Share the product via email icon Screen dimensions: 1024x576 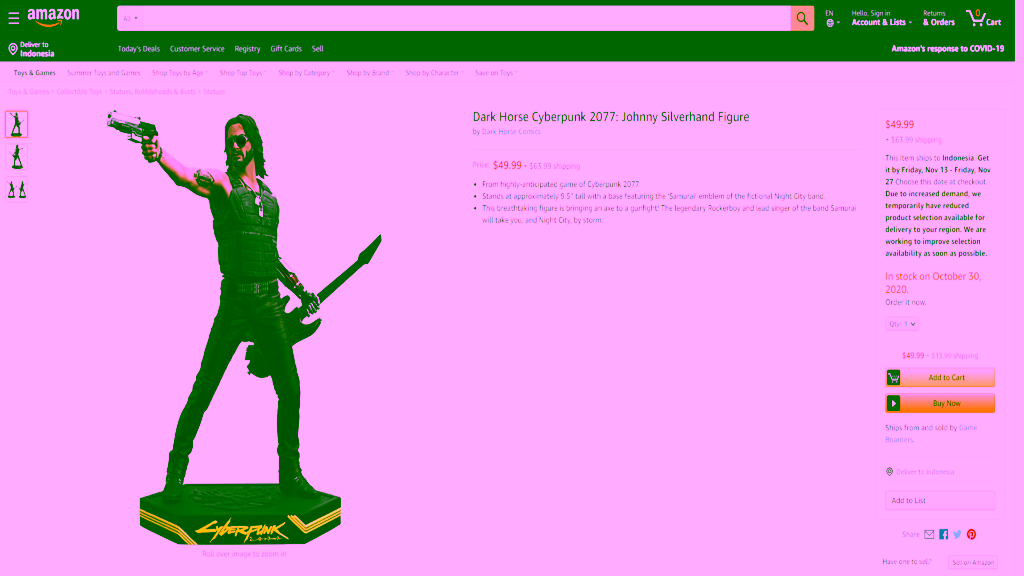click(929, 535)
